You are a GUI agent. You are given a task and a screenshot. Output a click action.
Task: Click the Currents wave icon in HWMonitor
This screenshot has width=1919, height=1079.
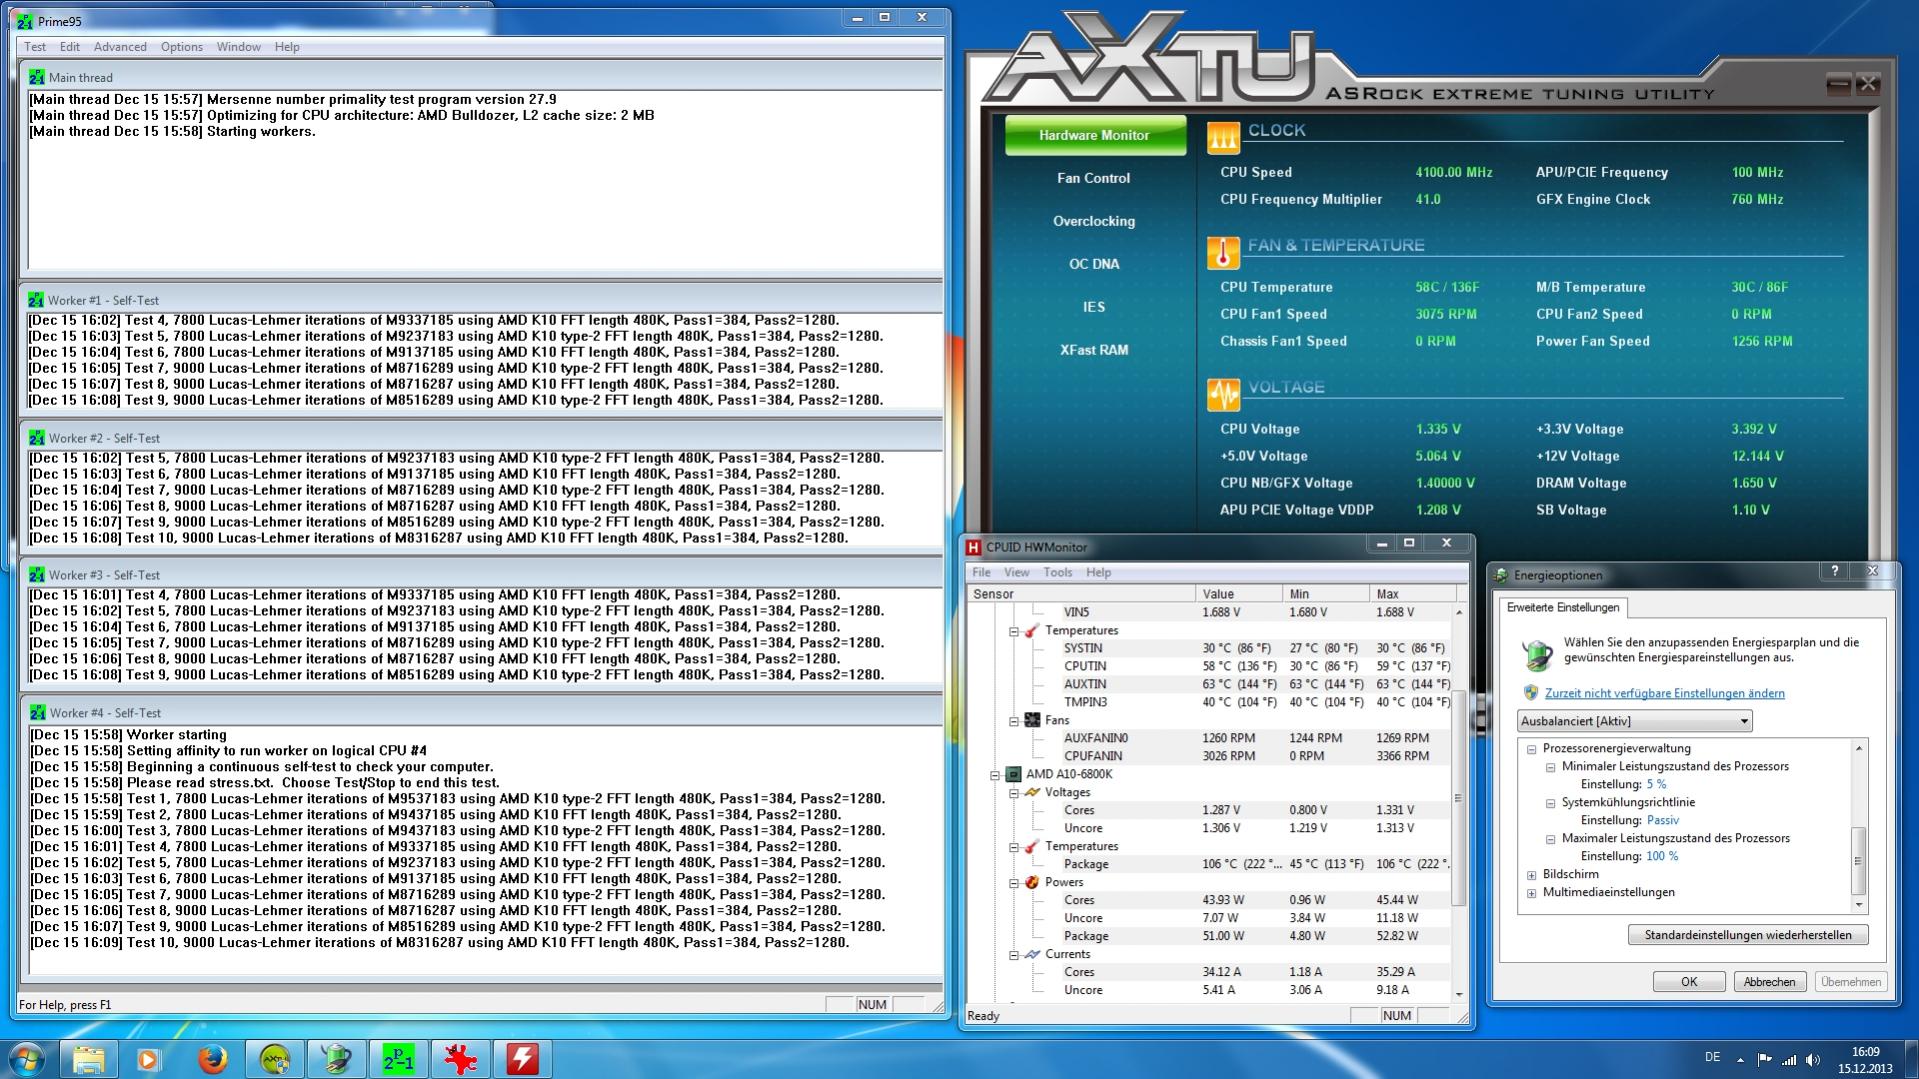pyautogui.click(x=1032, y=954)
